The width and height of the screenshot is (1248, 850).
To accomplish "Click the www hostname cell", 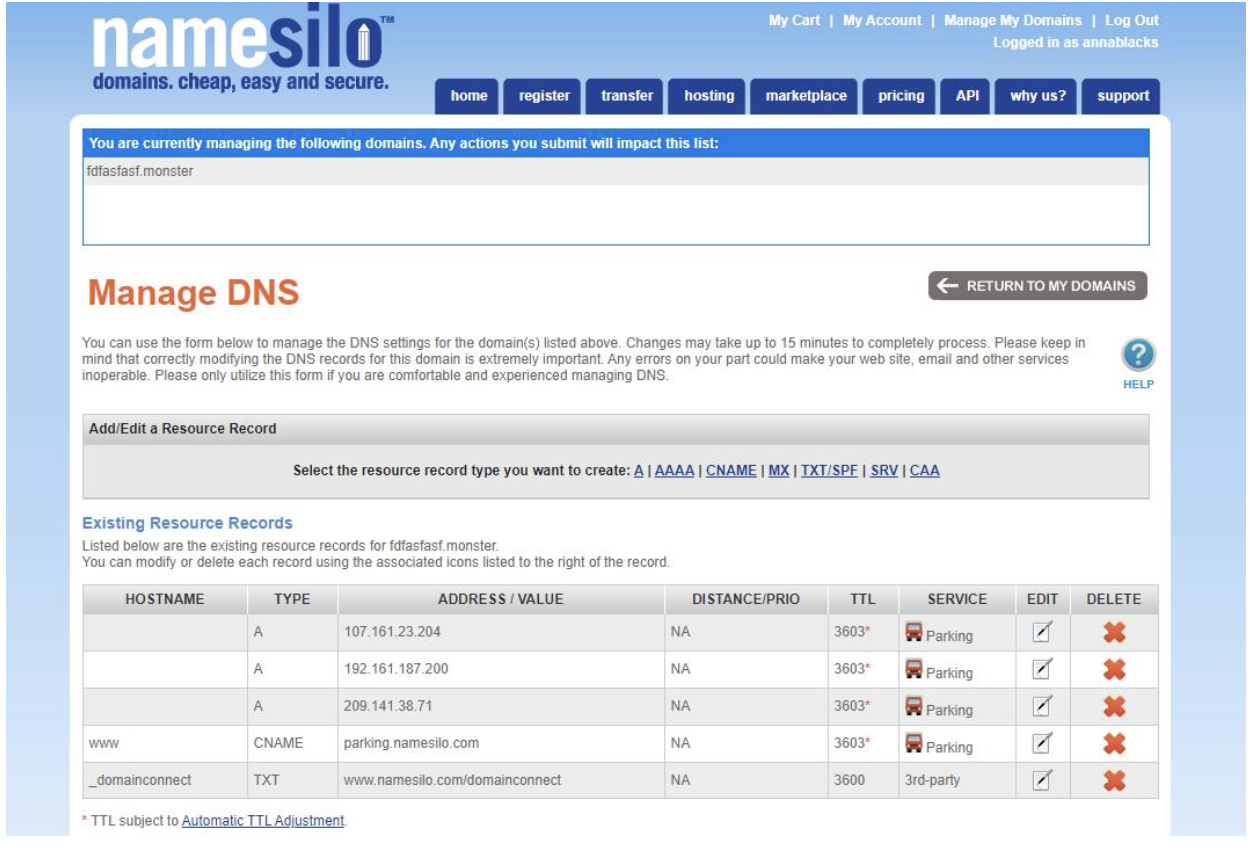I will (165, 743).
